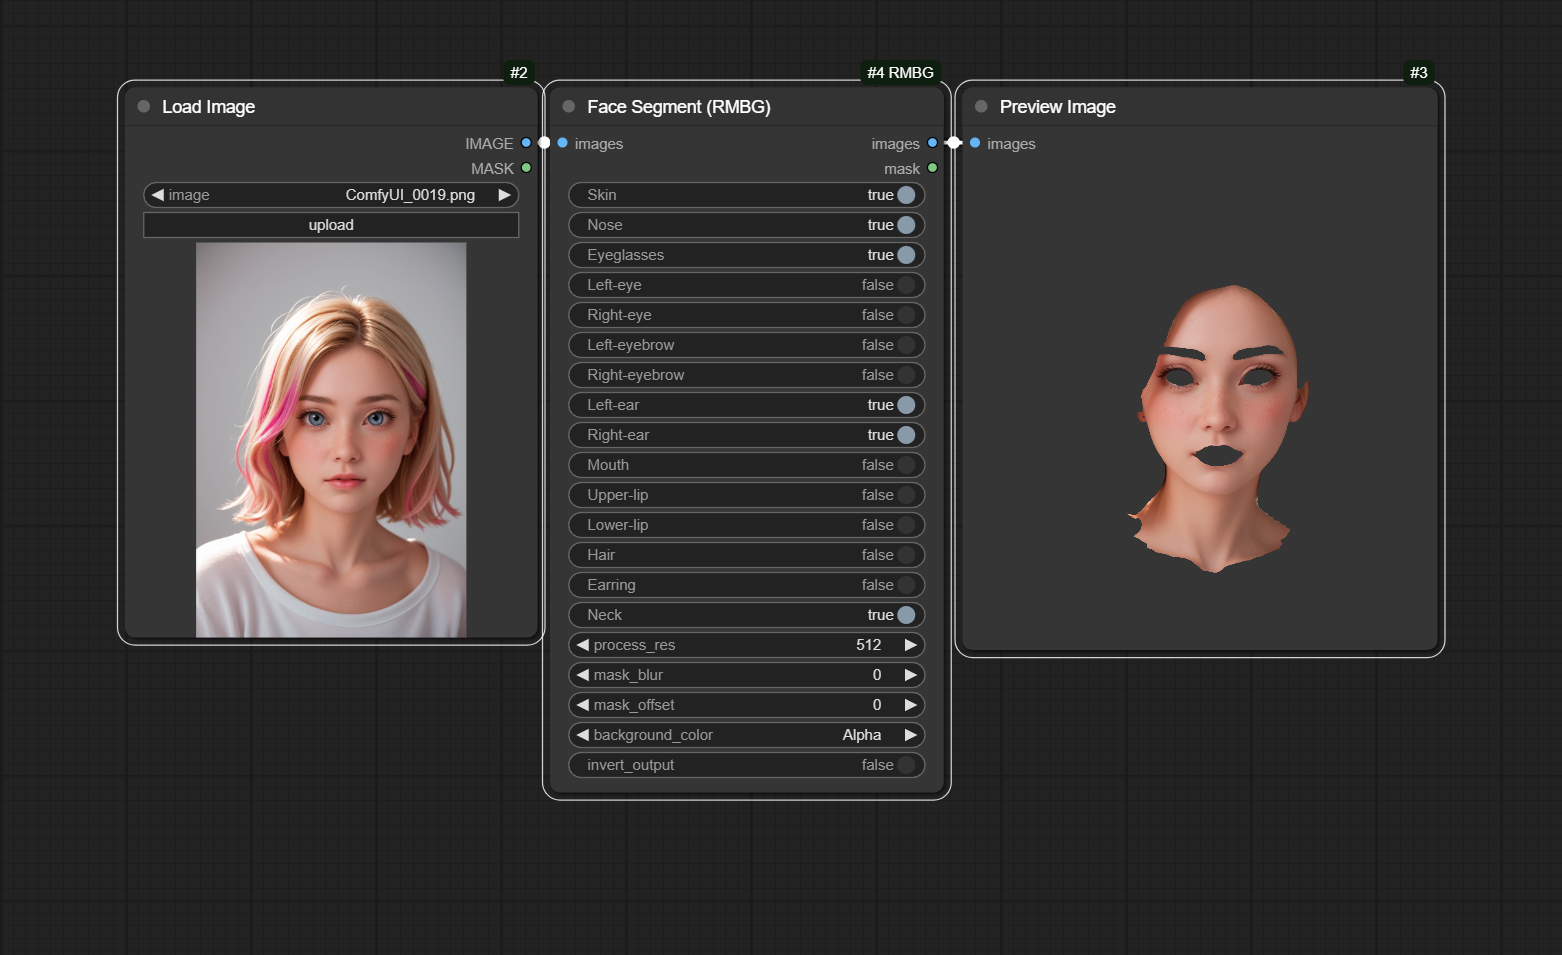Collapse the Load Image node via its dot
The height and width of the screenshot is (955, 1562).
[x=144, y=107]
